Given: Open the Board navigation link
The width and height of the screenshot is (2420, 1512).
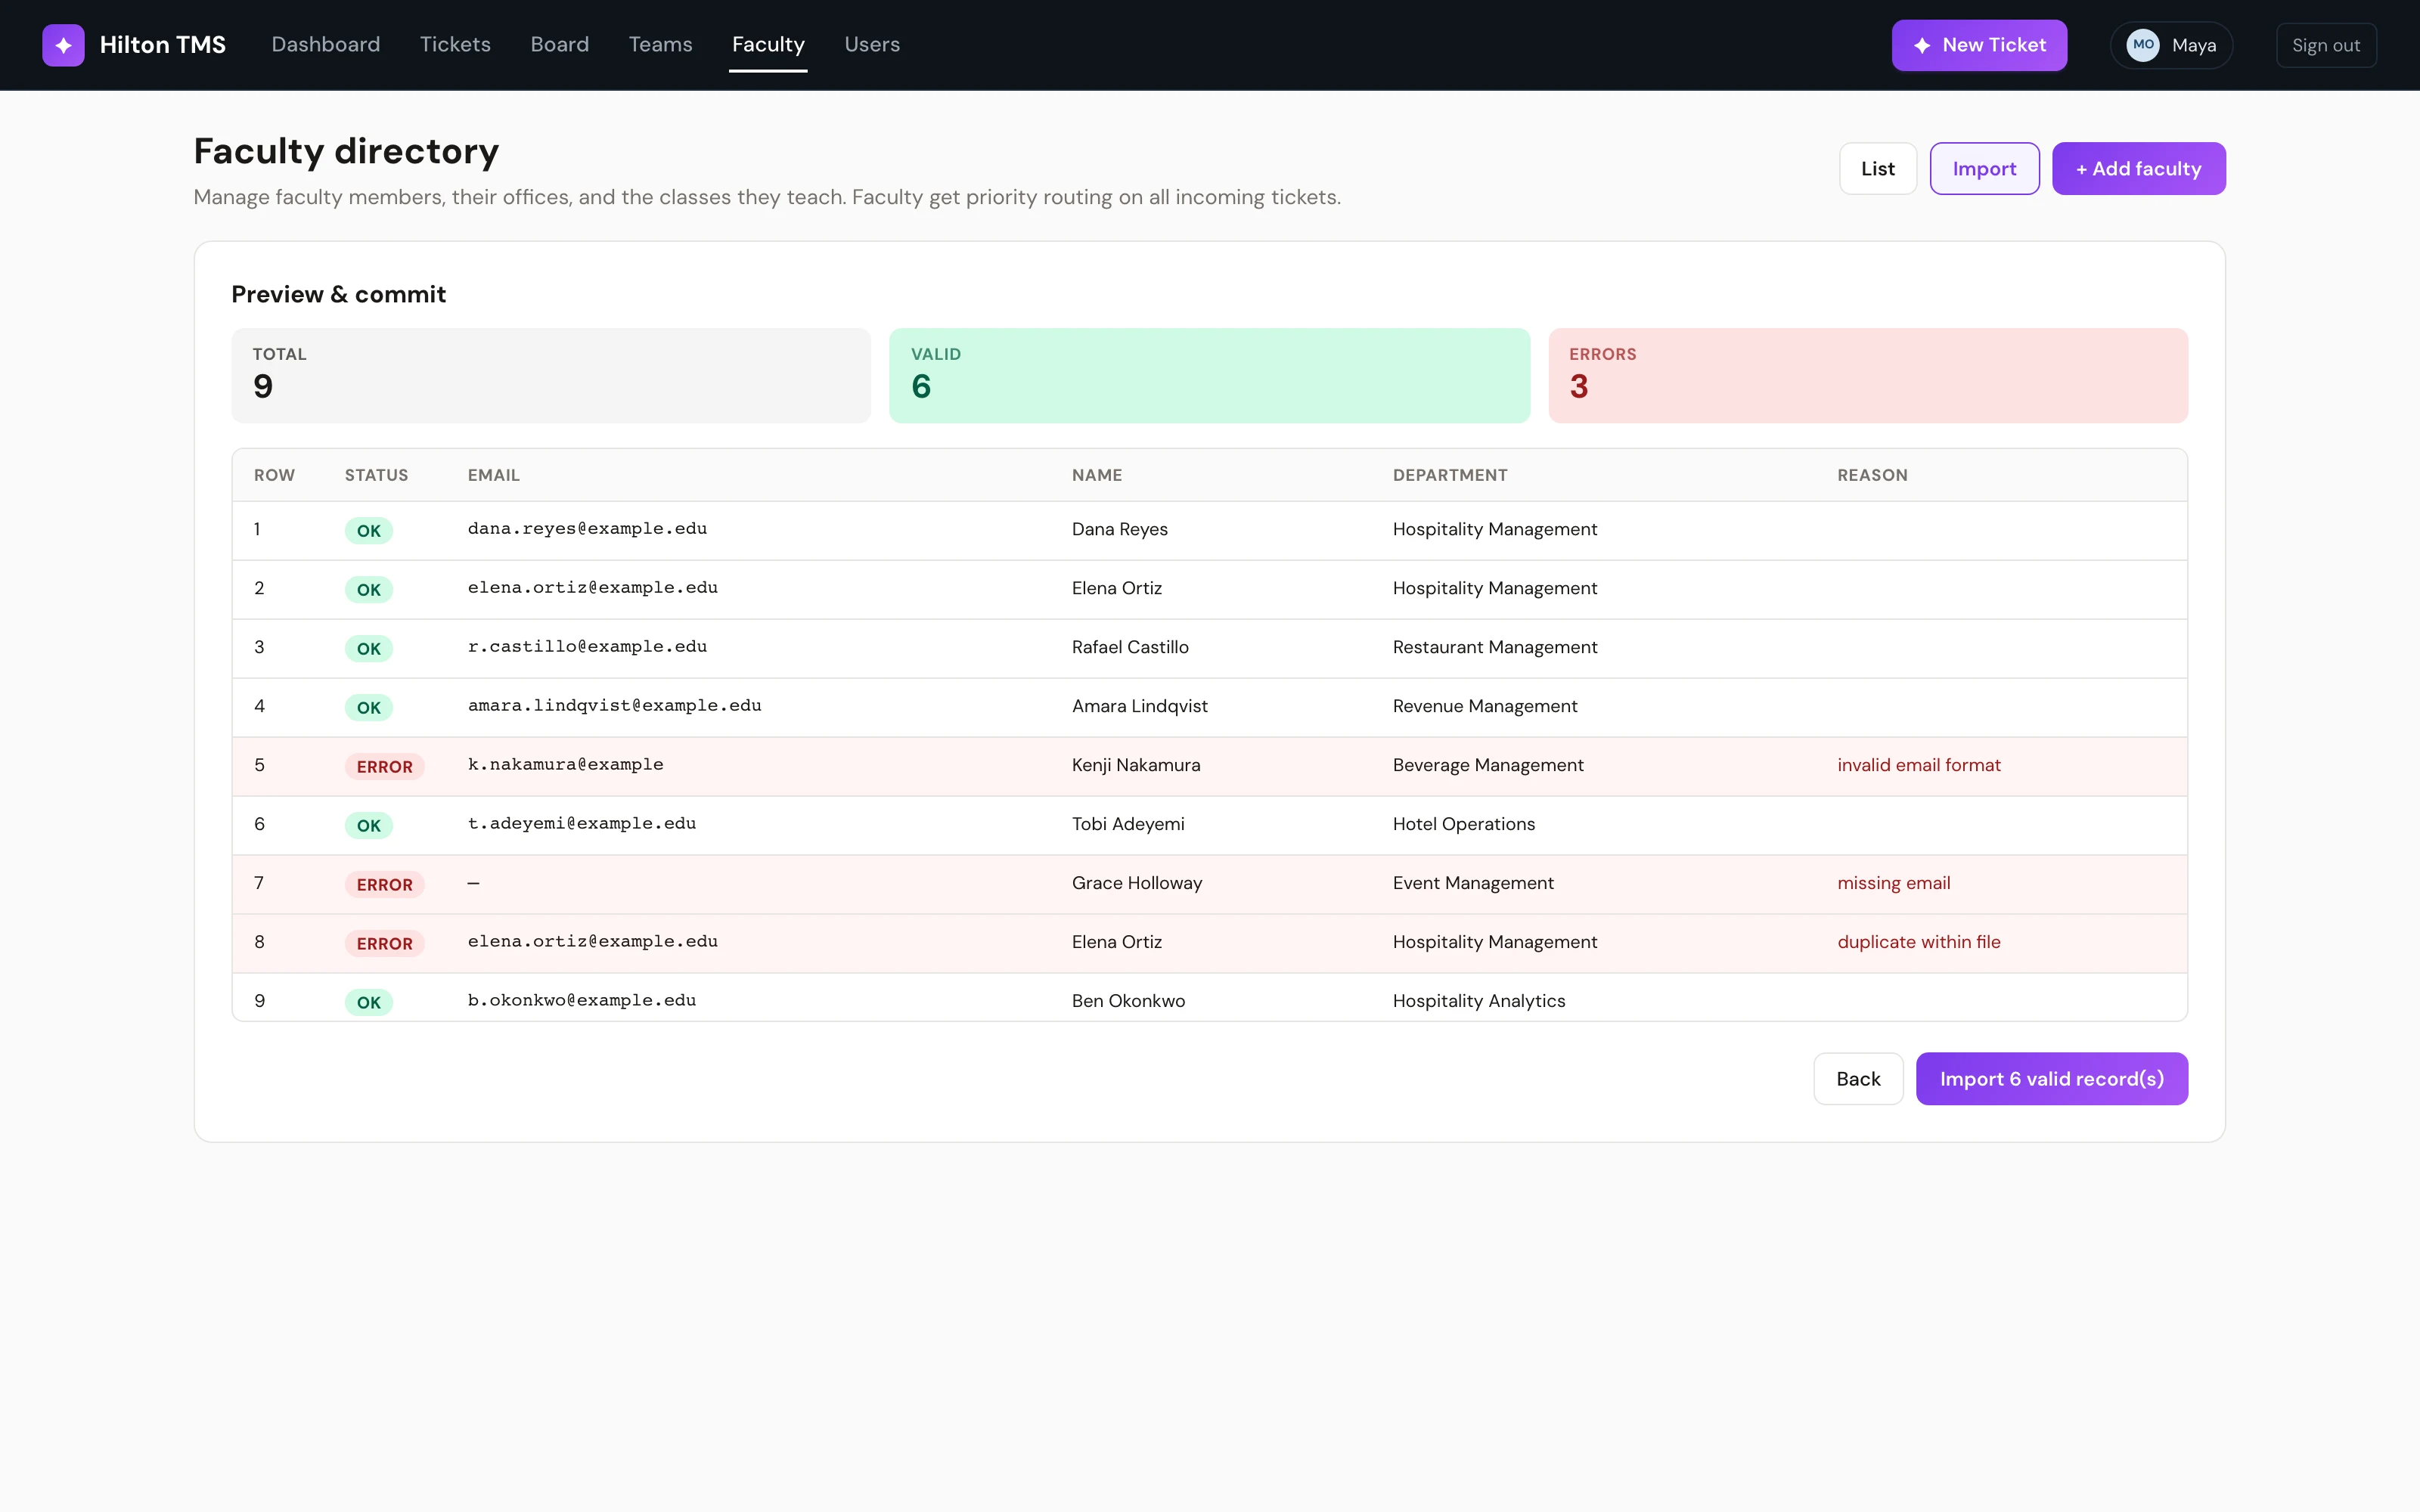Looking at the screenshot, I should tap(559, 45).
